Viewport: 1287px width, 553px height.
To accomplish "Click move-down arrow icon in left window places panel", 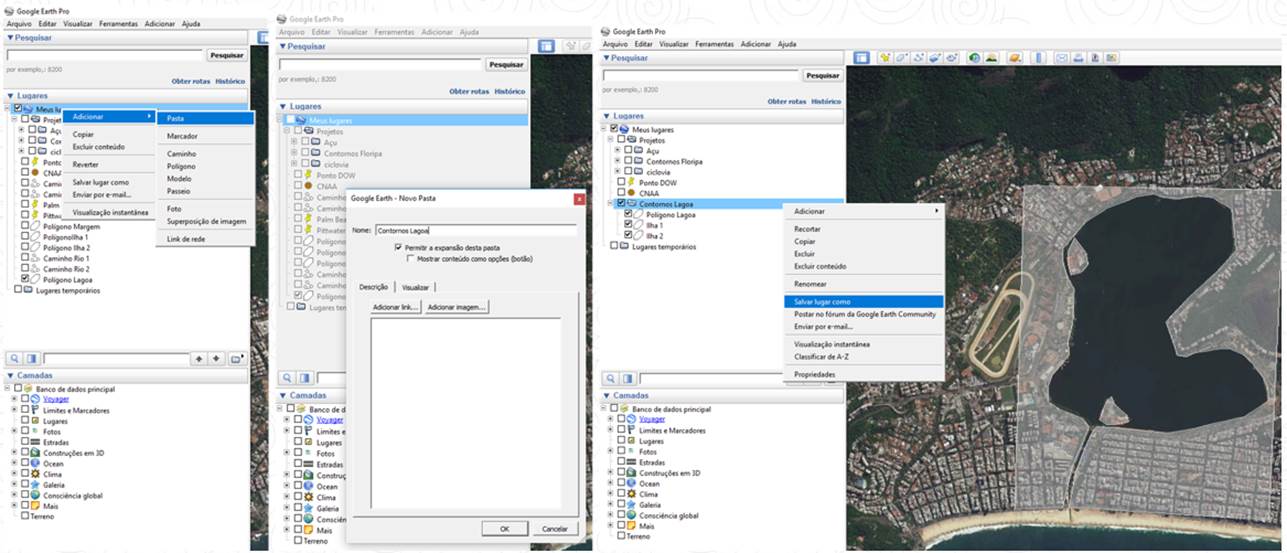I will click(x=216, y=358).
